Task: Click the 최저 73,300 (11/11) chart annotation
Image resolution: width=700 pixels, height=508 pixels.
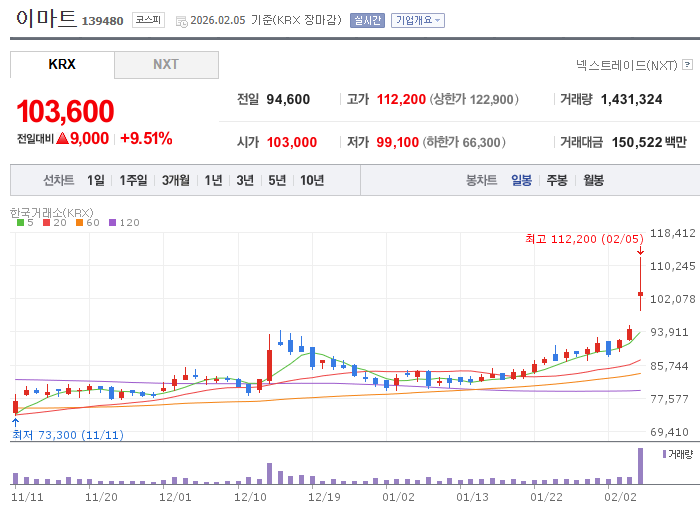Action: click(x=67, y=435)
